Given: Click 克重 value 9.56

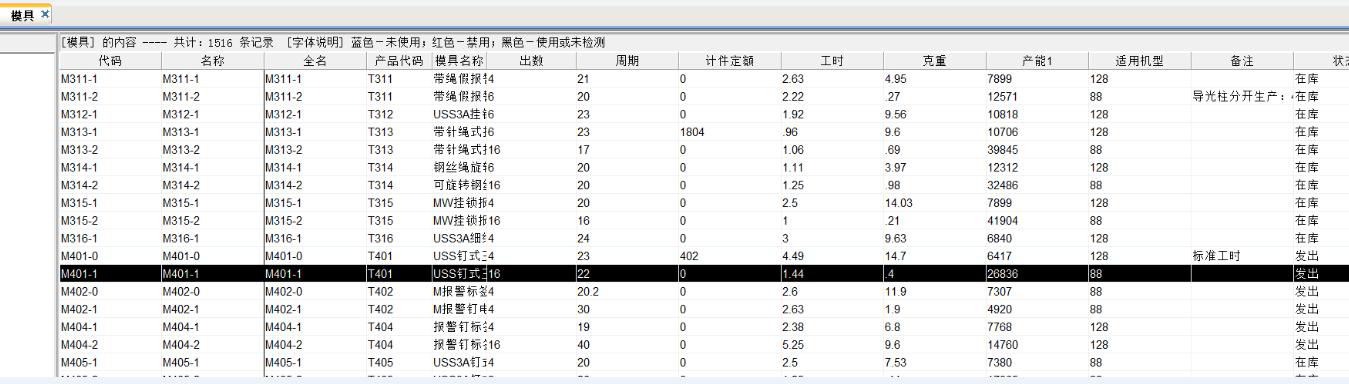Looking at the screenshot, I should [933, 114].
